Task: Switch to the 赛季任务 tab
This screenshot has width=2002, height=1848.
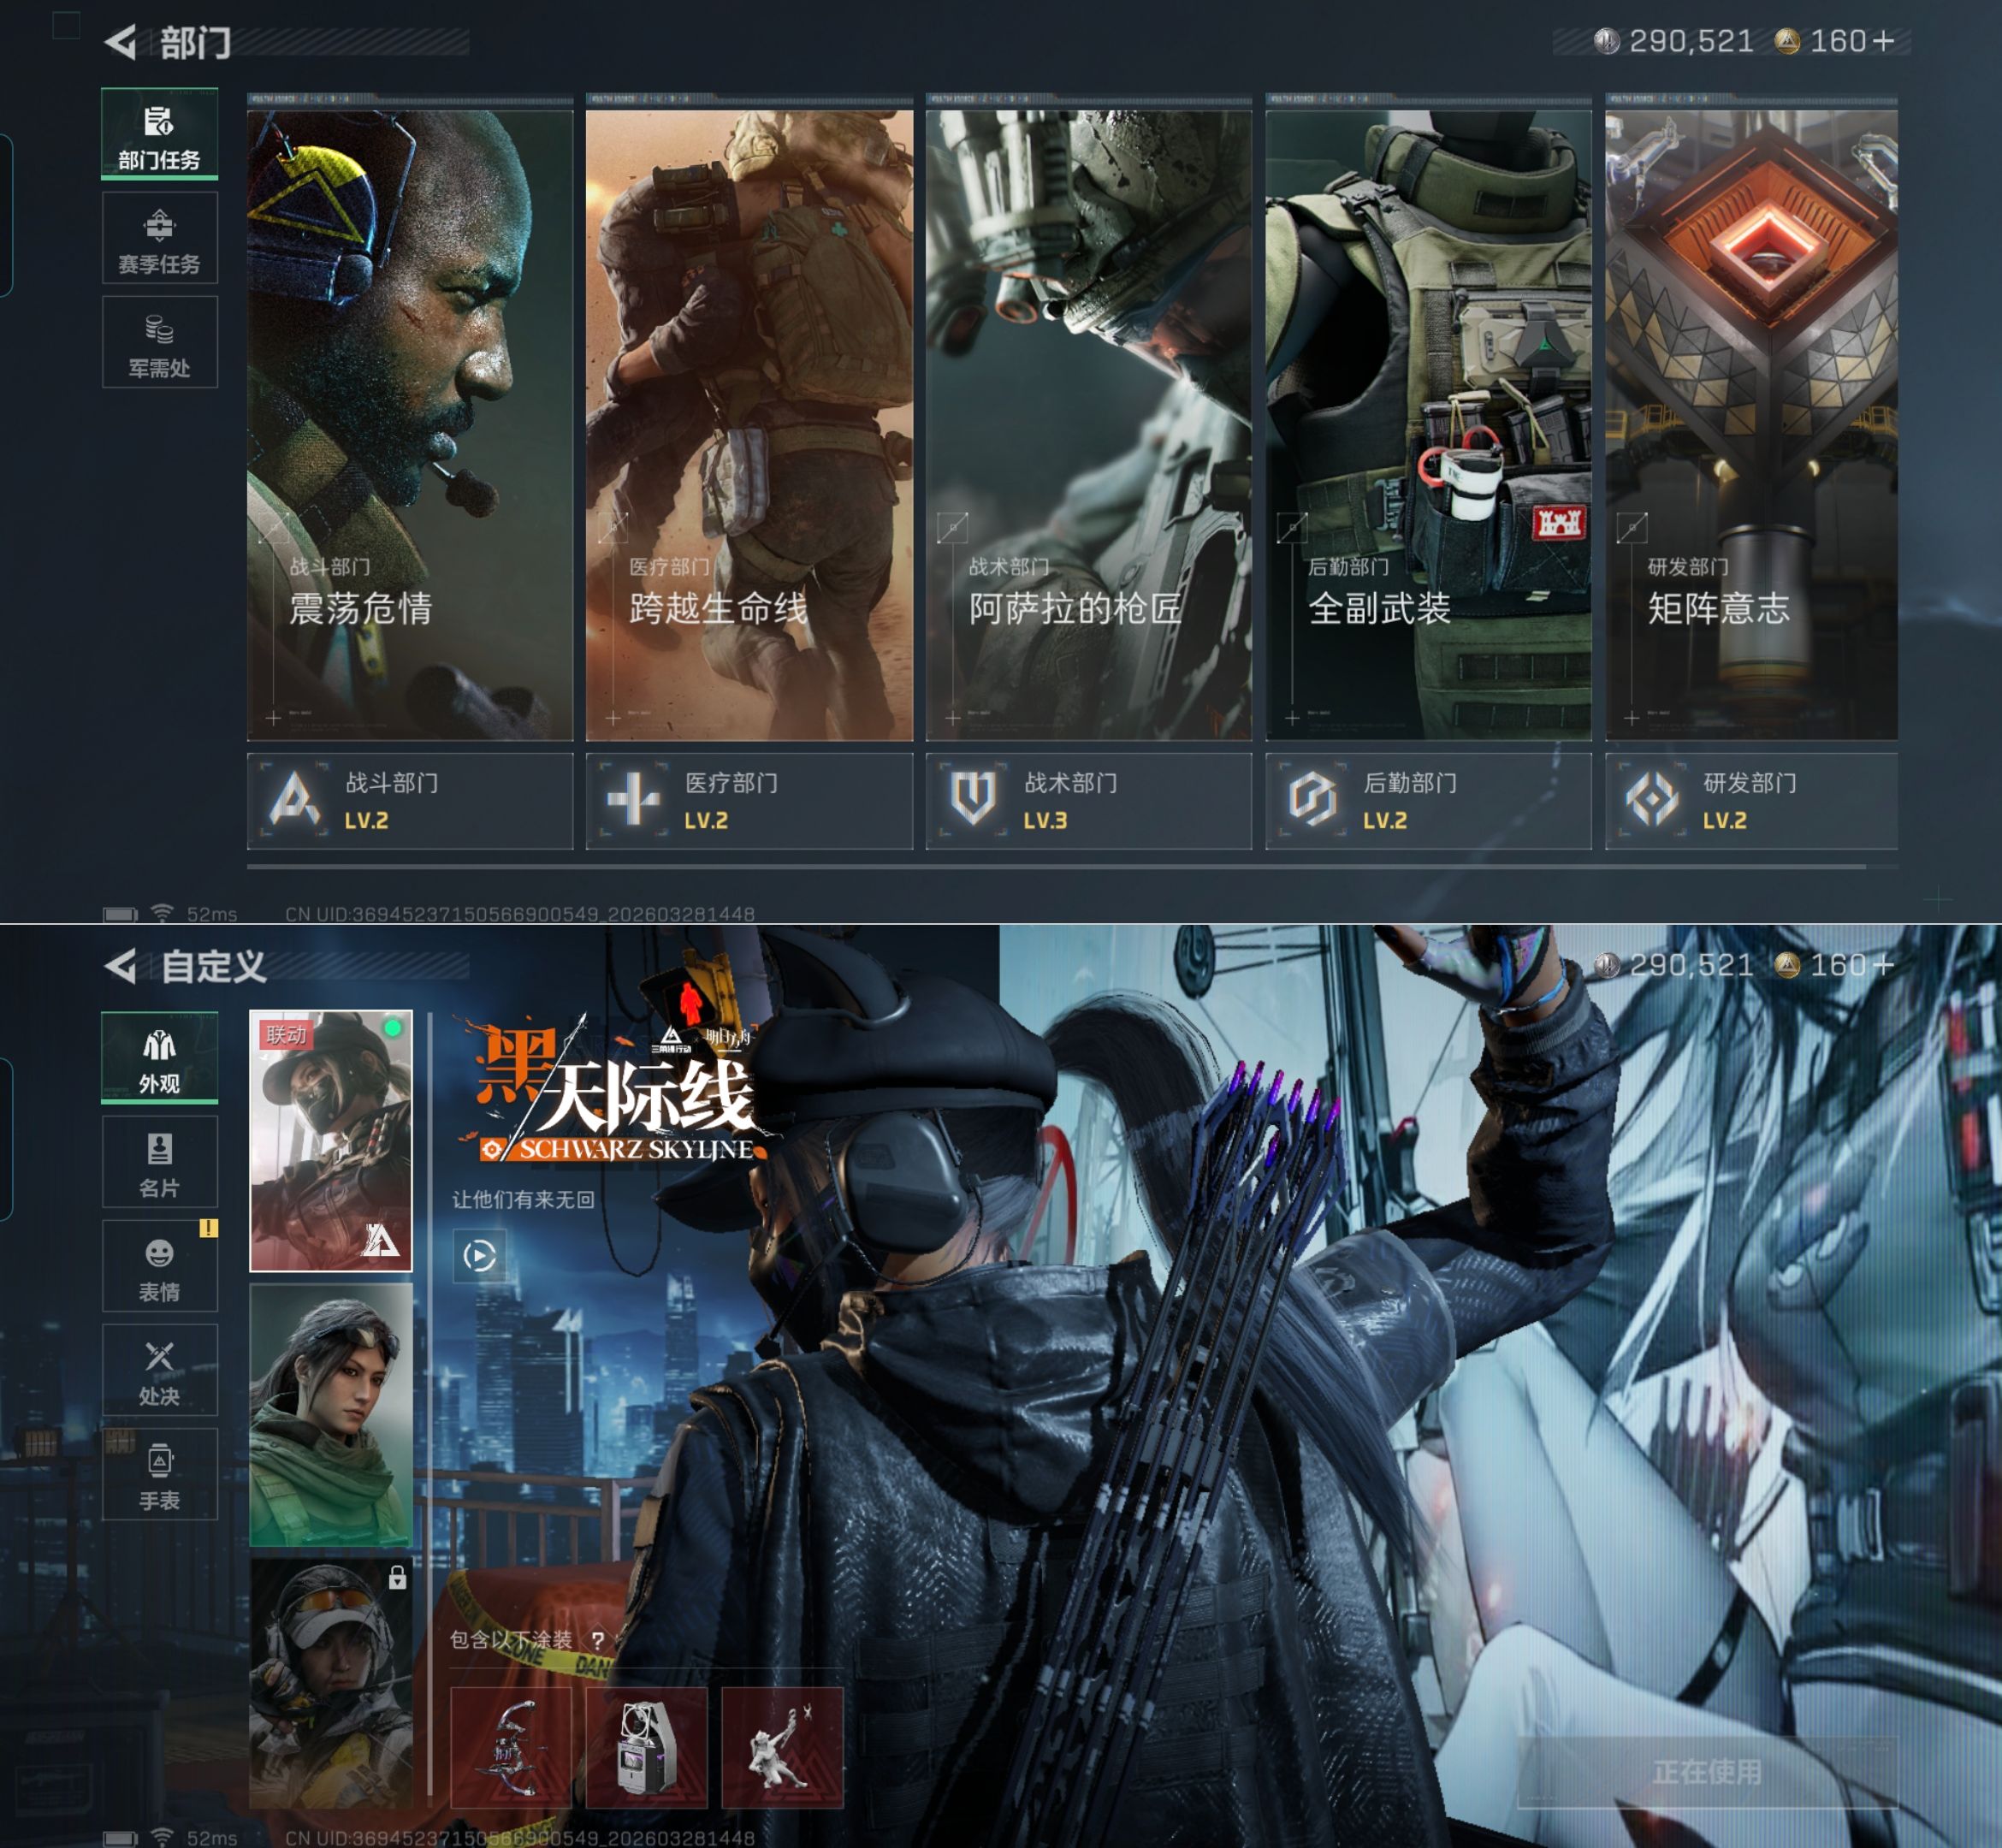Action: point(159,239)
